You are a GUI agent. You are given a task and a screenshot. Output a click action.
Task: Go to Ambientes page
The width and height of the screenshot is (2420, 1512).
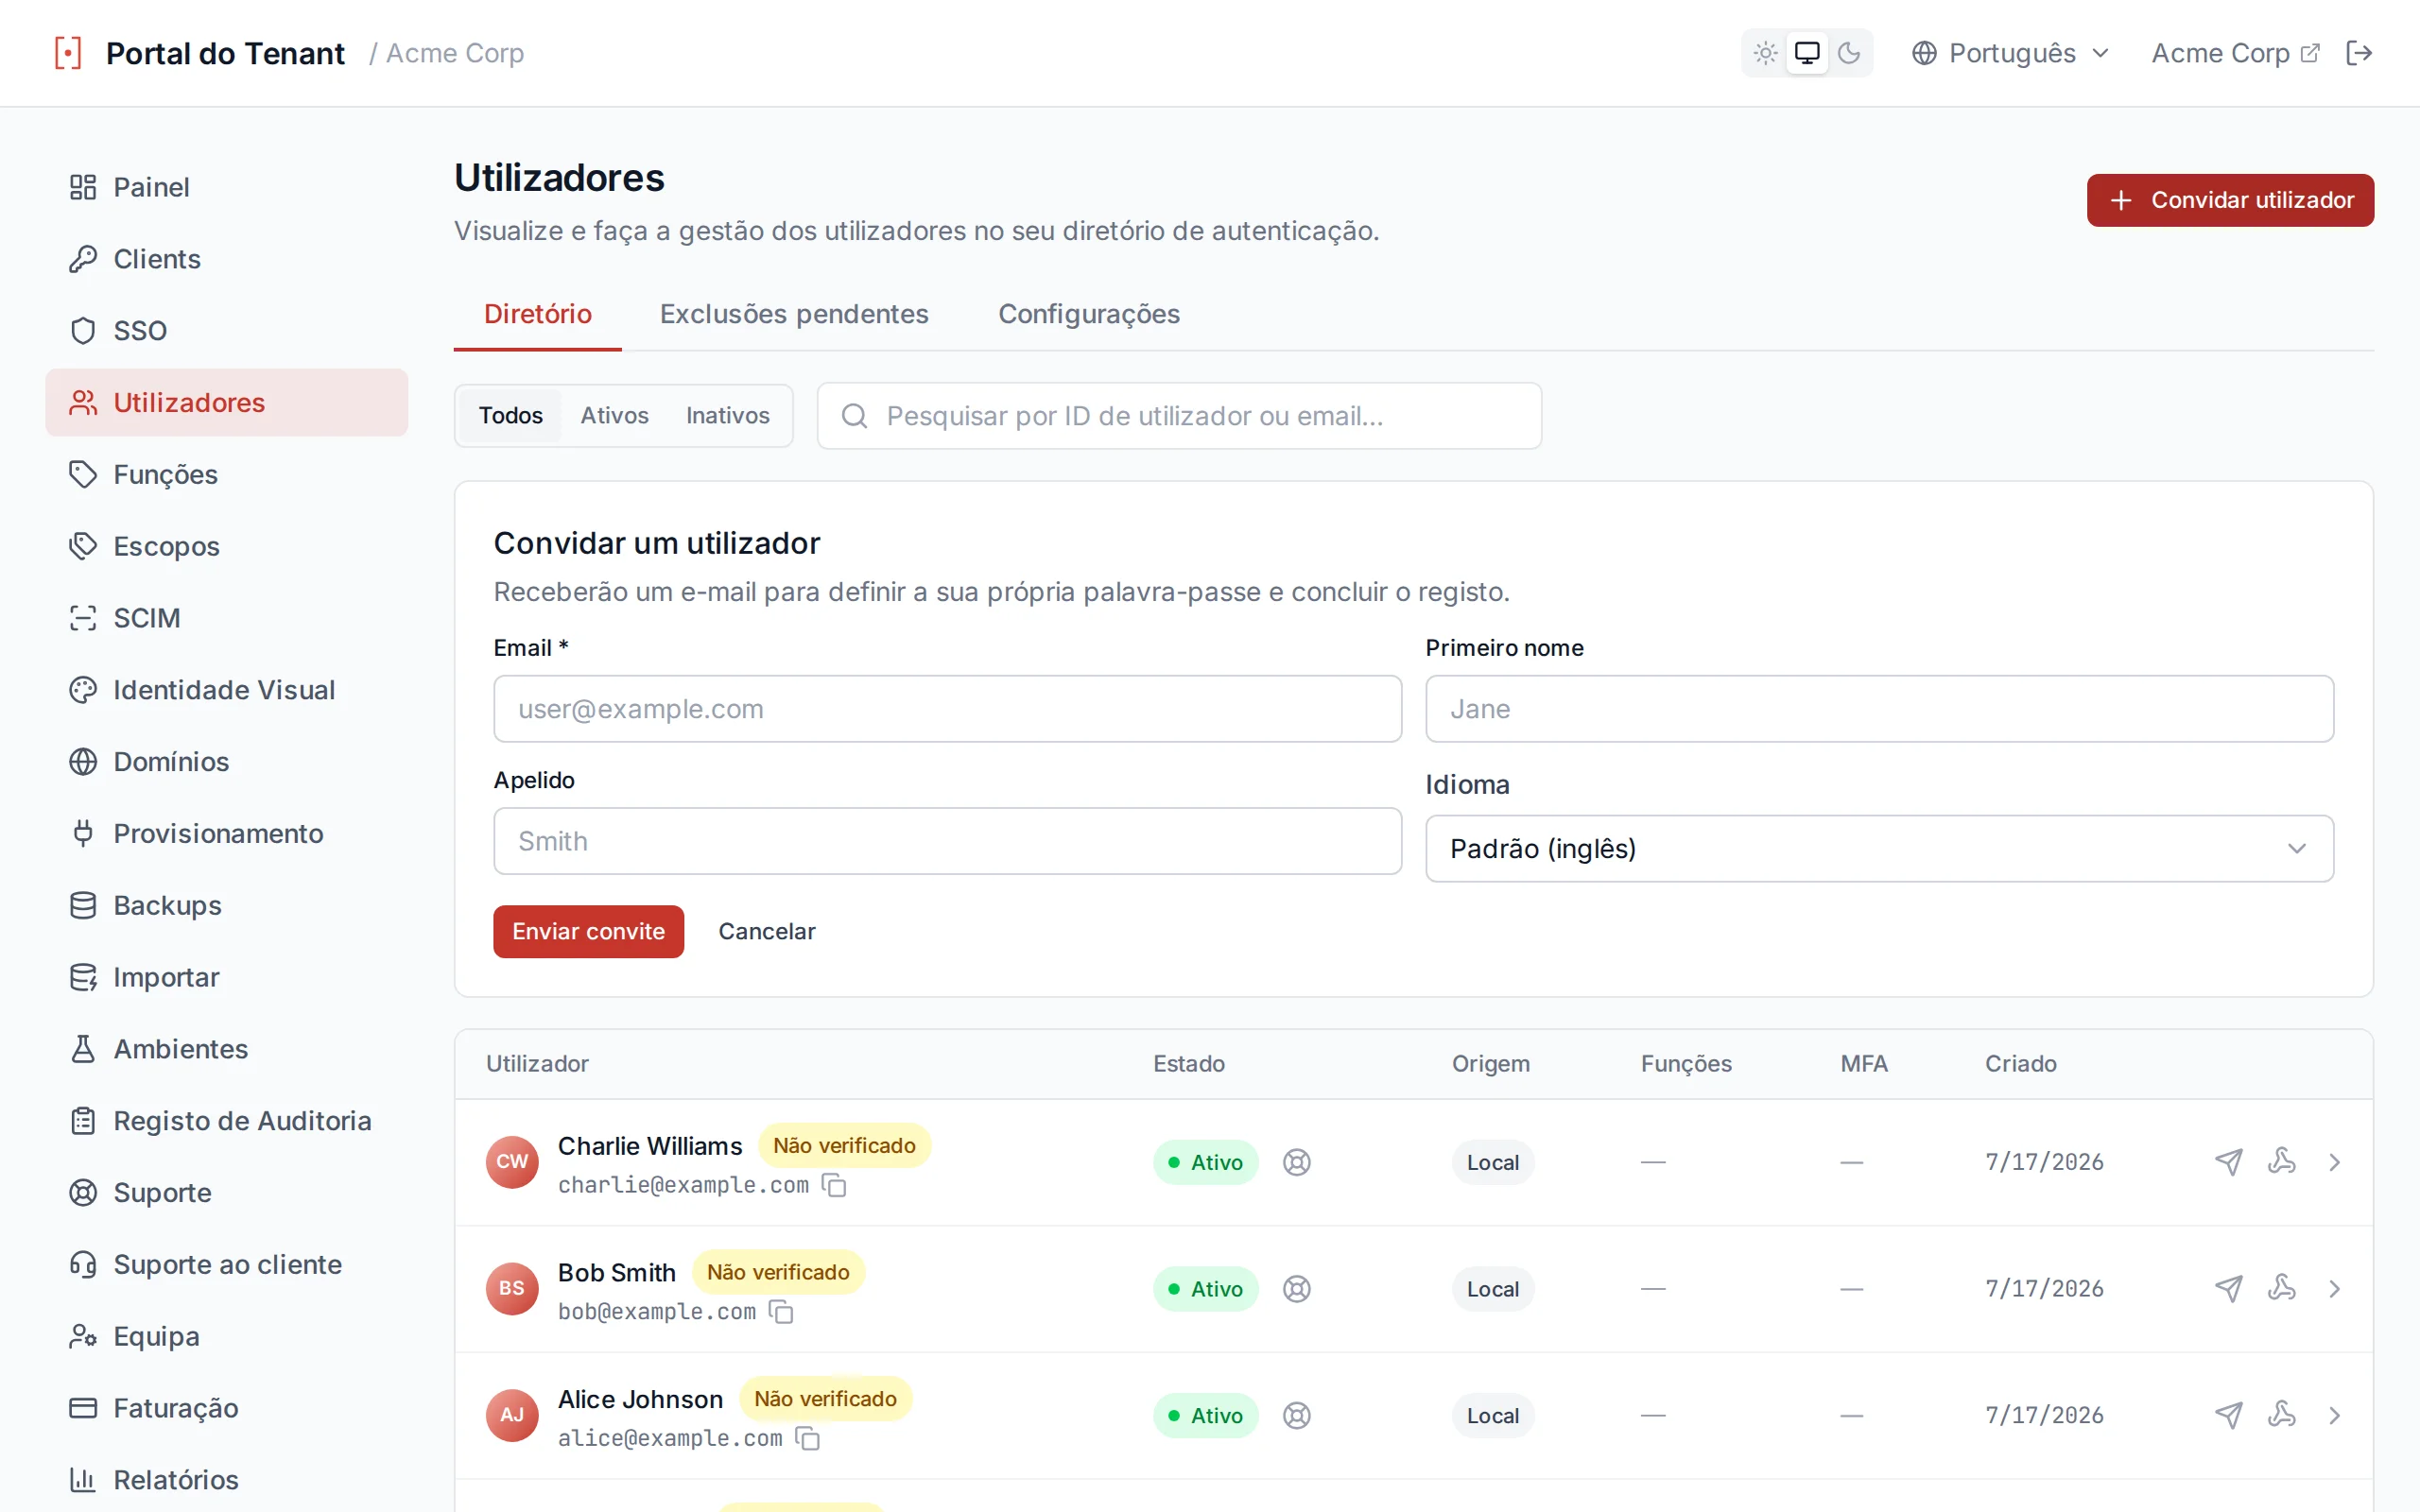(x=227, y=1049)
